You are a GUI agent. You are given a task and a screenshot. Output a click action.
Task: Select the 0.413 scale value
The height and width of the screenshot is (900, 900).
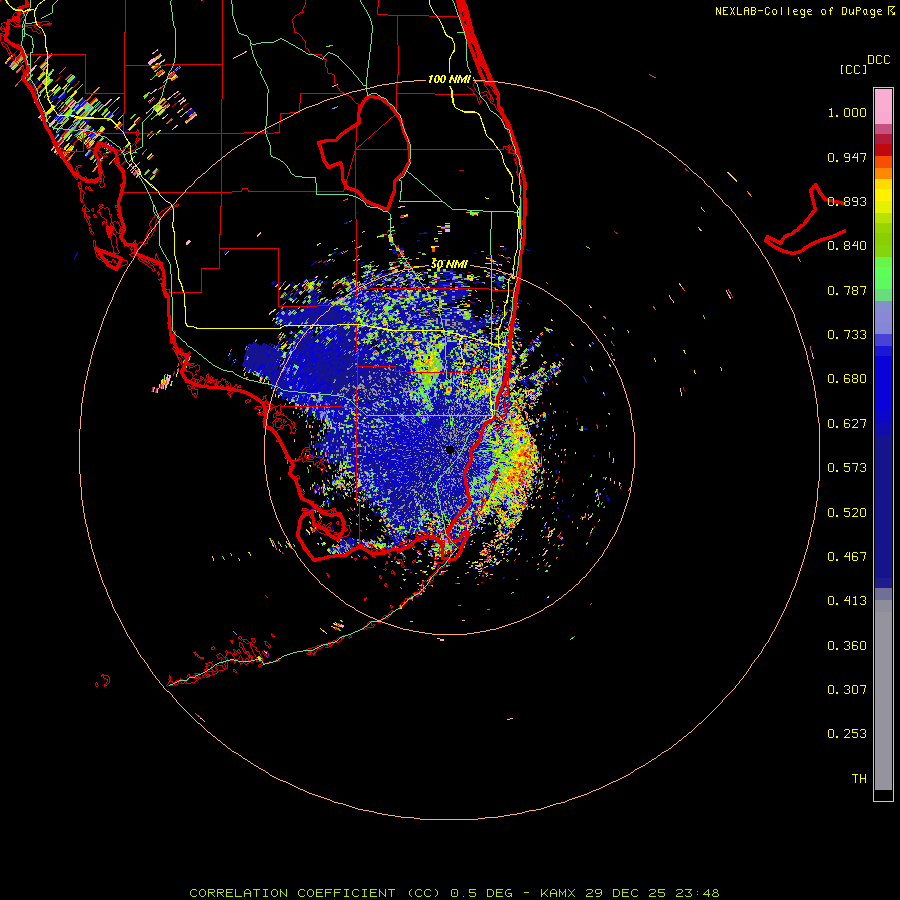coord(847,601)
